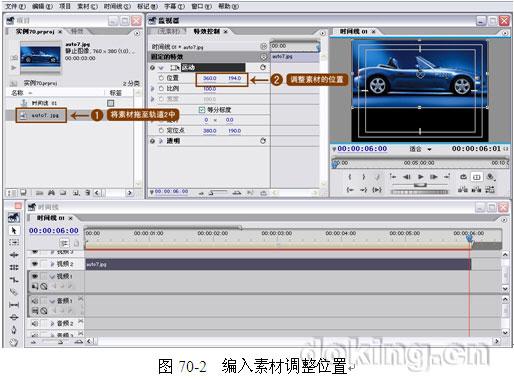
Task: Select the Rate Stretch tool
Action: coord(14,280)
